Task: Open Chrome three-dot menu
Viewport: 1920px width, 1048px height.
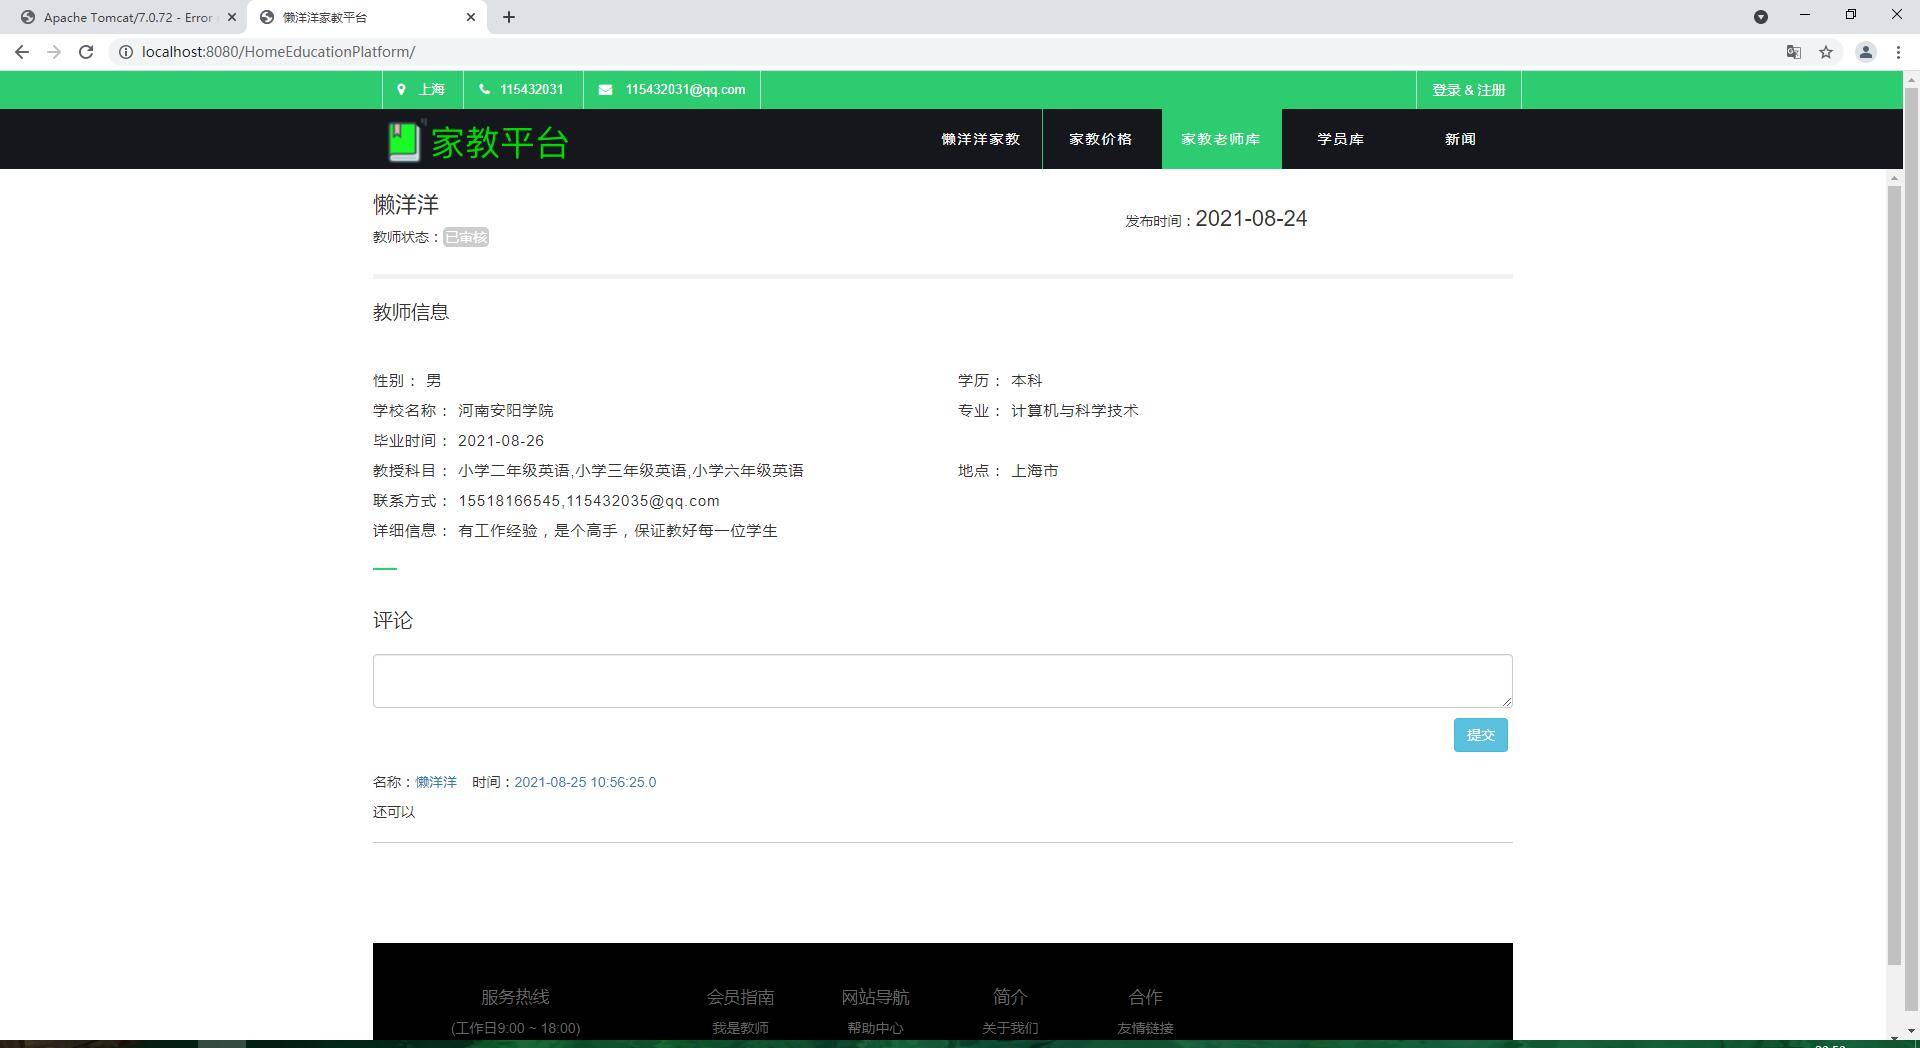Action: click(1898, 52)
